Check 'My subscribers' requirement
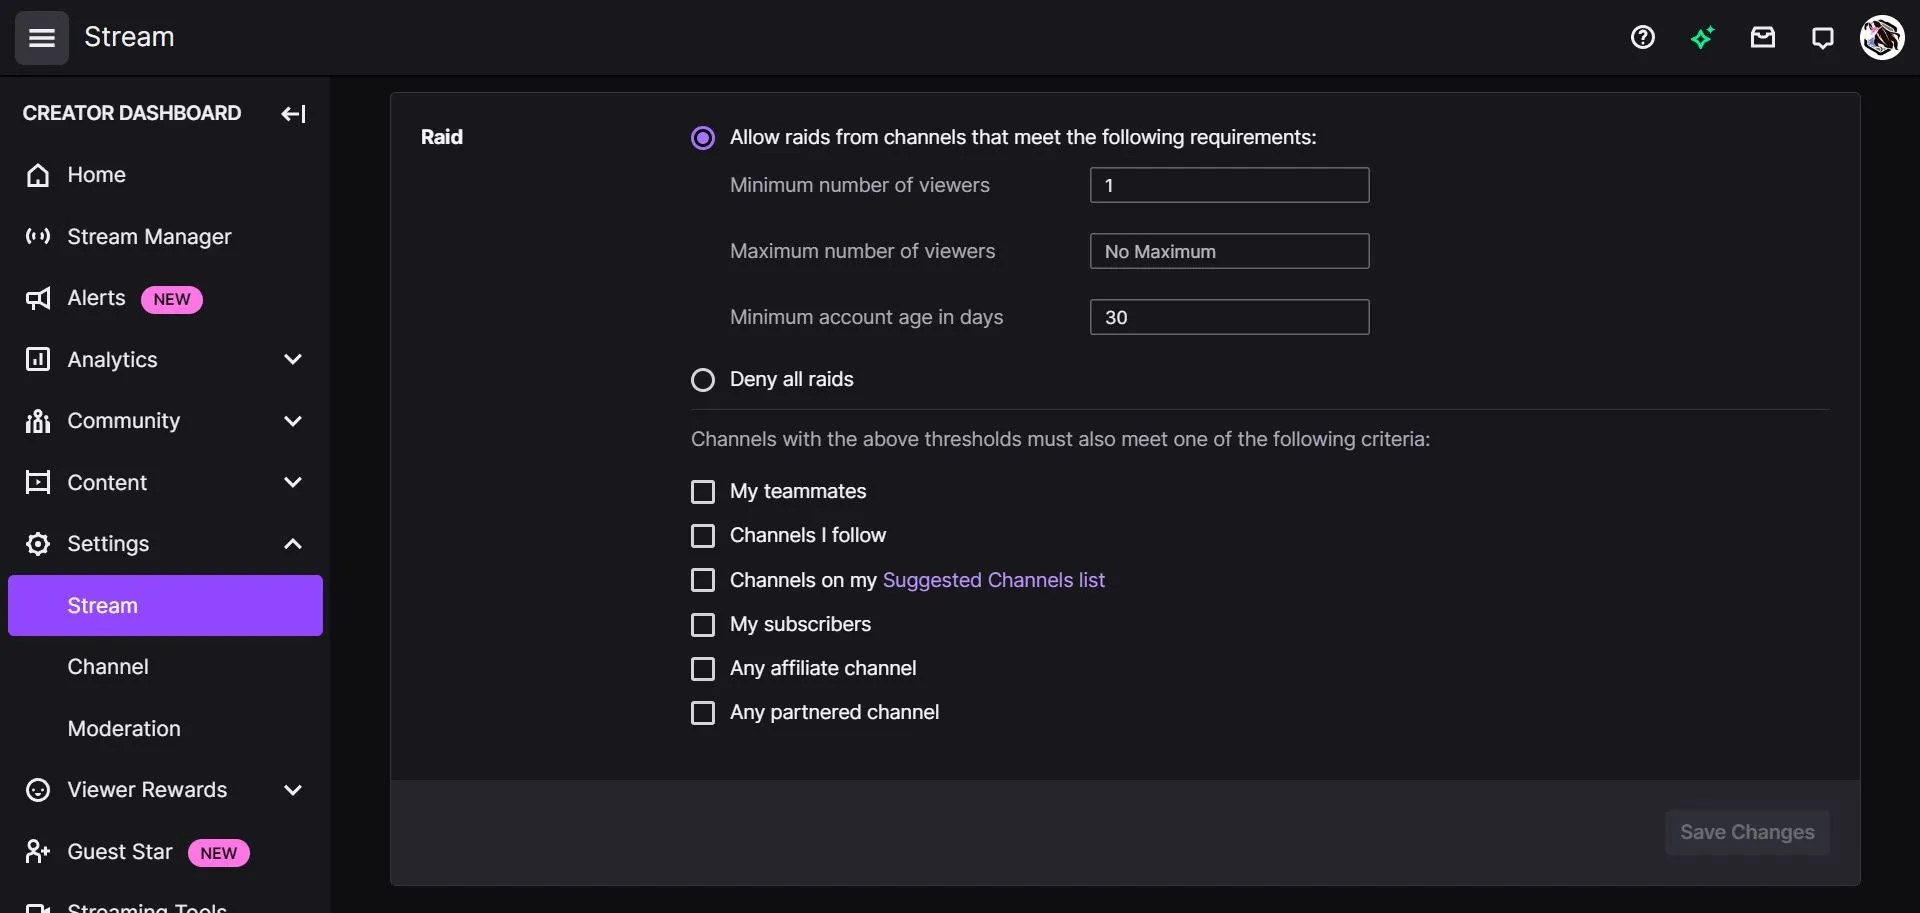 click(703, 624)
